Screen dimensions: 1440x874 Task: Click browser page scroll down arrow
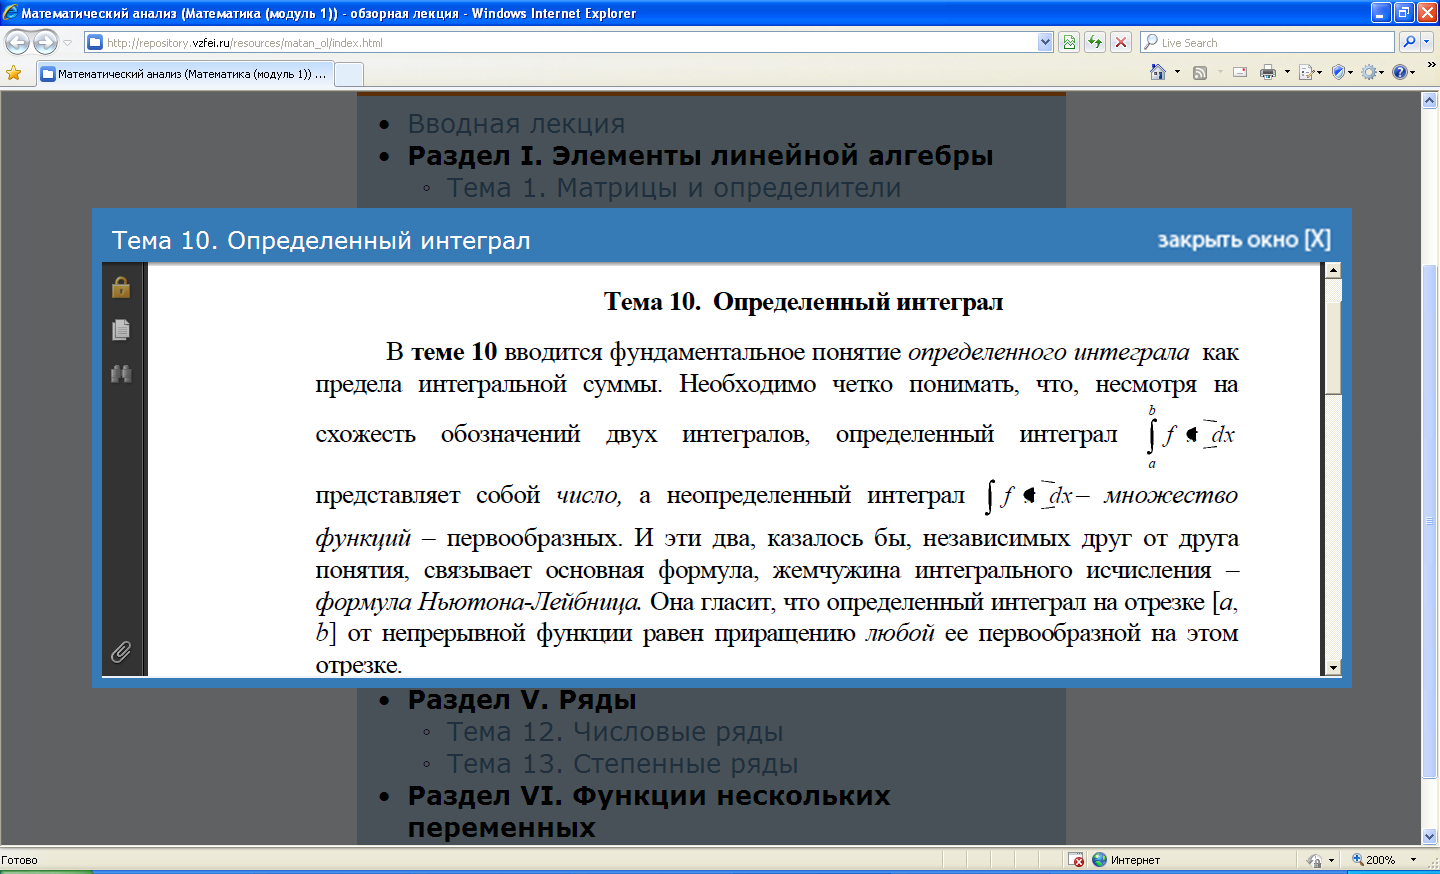coord(1430,837)
